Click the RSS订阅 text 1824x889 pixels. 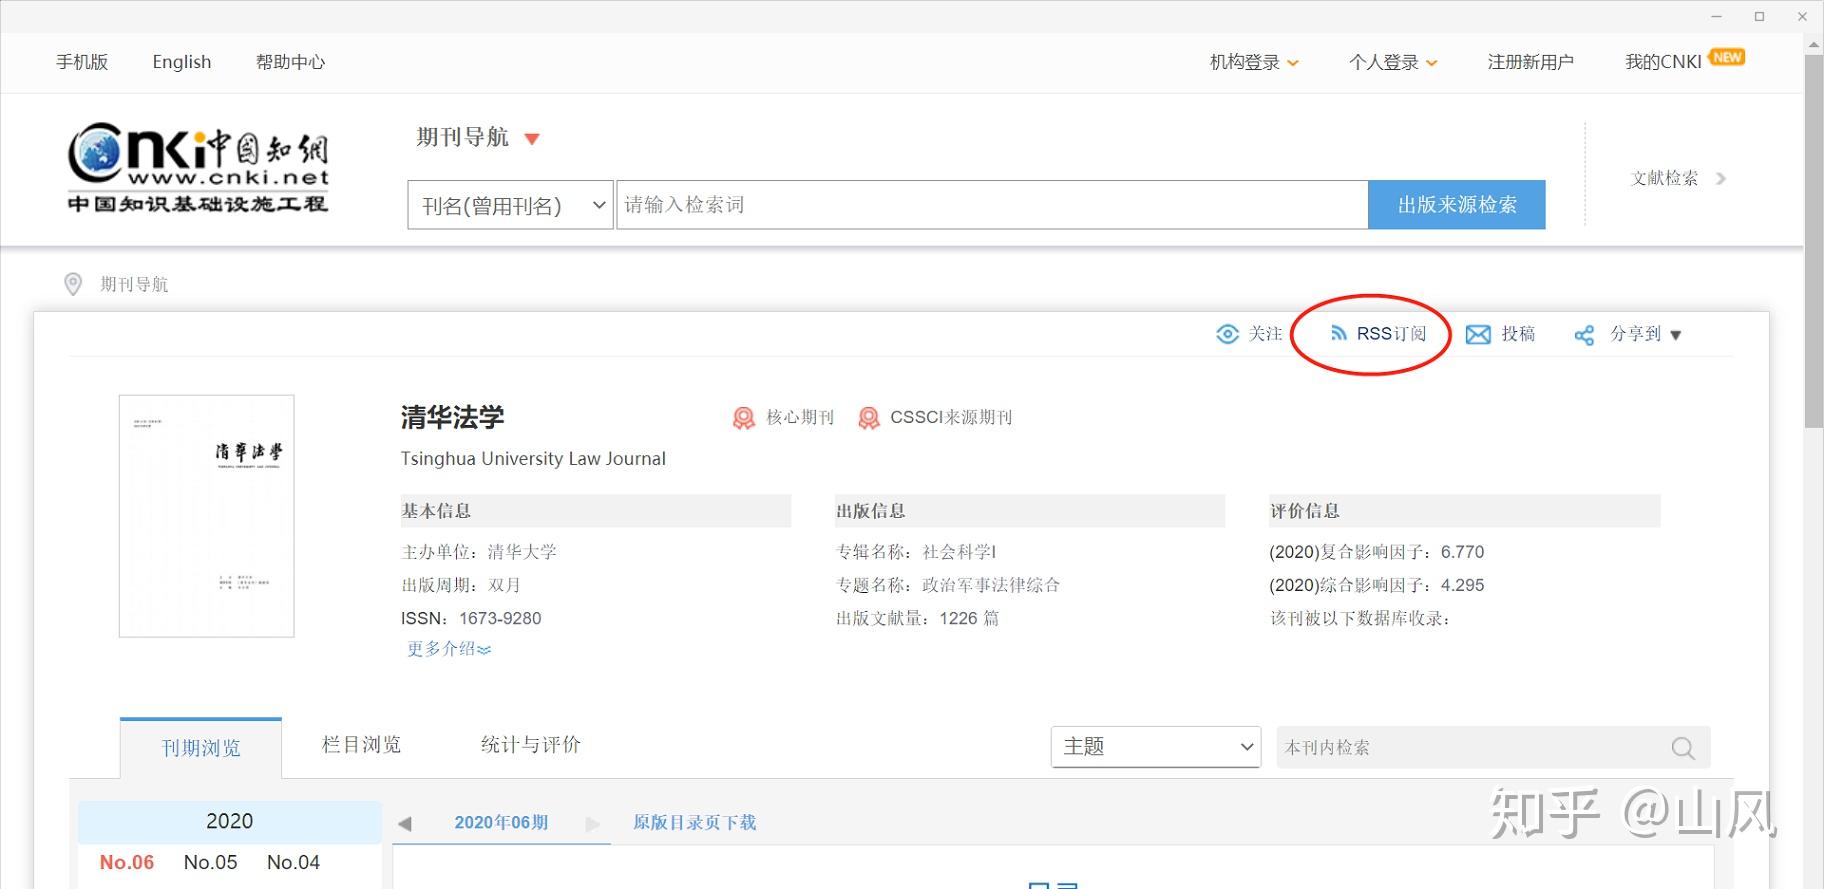tap(1391, 334)
